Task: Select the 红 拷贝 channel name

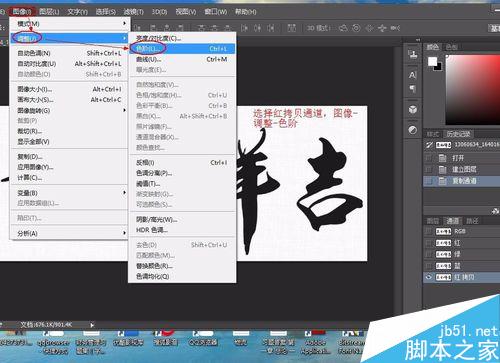Action: coord(464,277)
